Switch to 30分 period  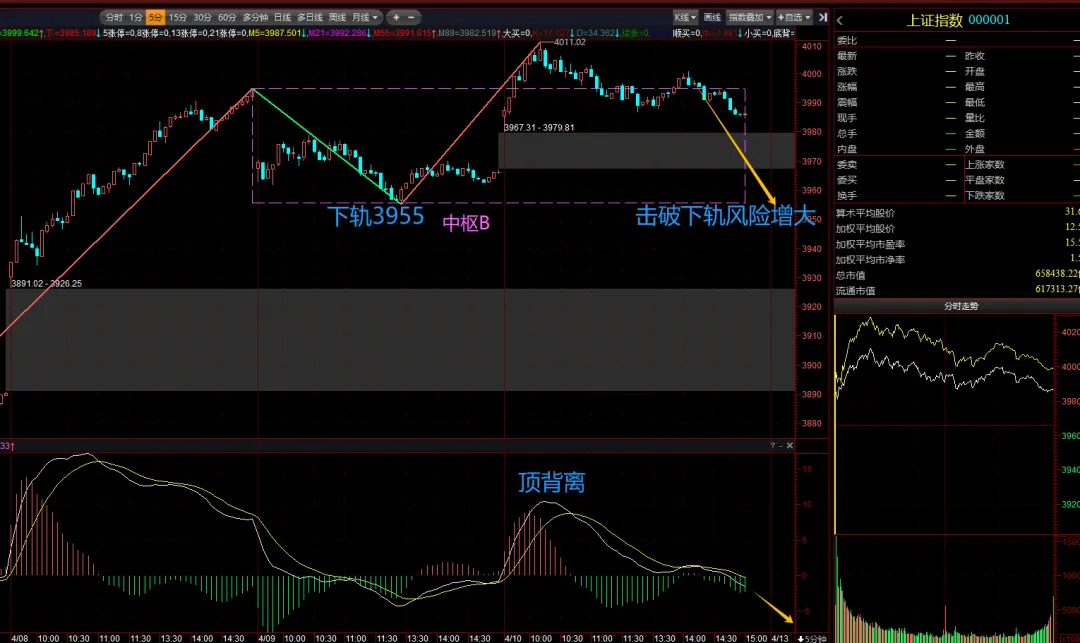202,17
